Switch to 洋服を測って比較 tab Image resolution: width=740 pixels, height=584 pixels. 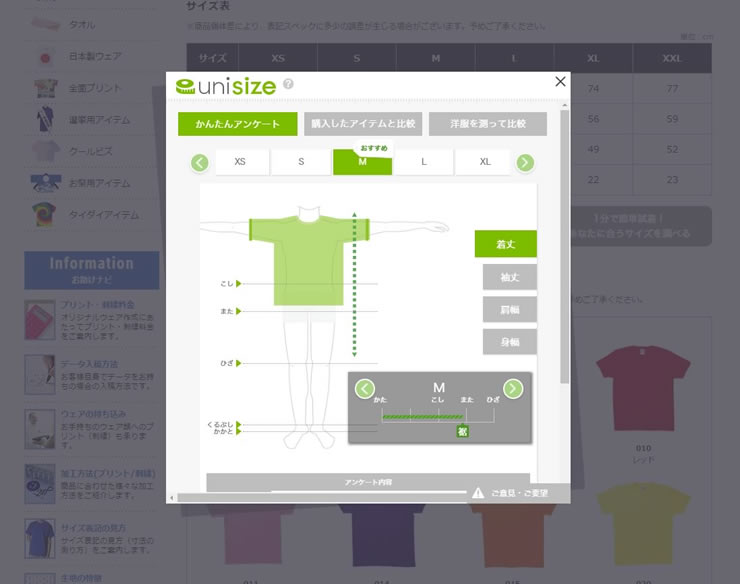click(488, 124)
